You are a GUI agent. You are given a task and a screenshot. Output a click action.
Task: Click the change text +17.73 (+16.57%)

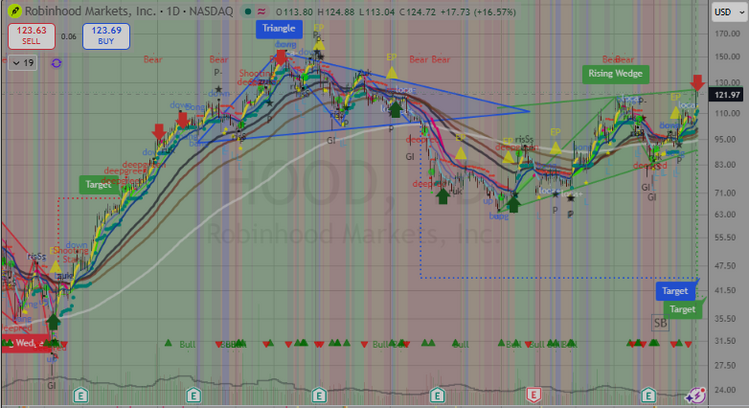[478, 12]
